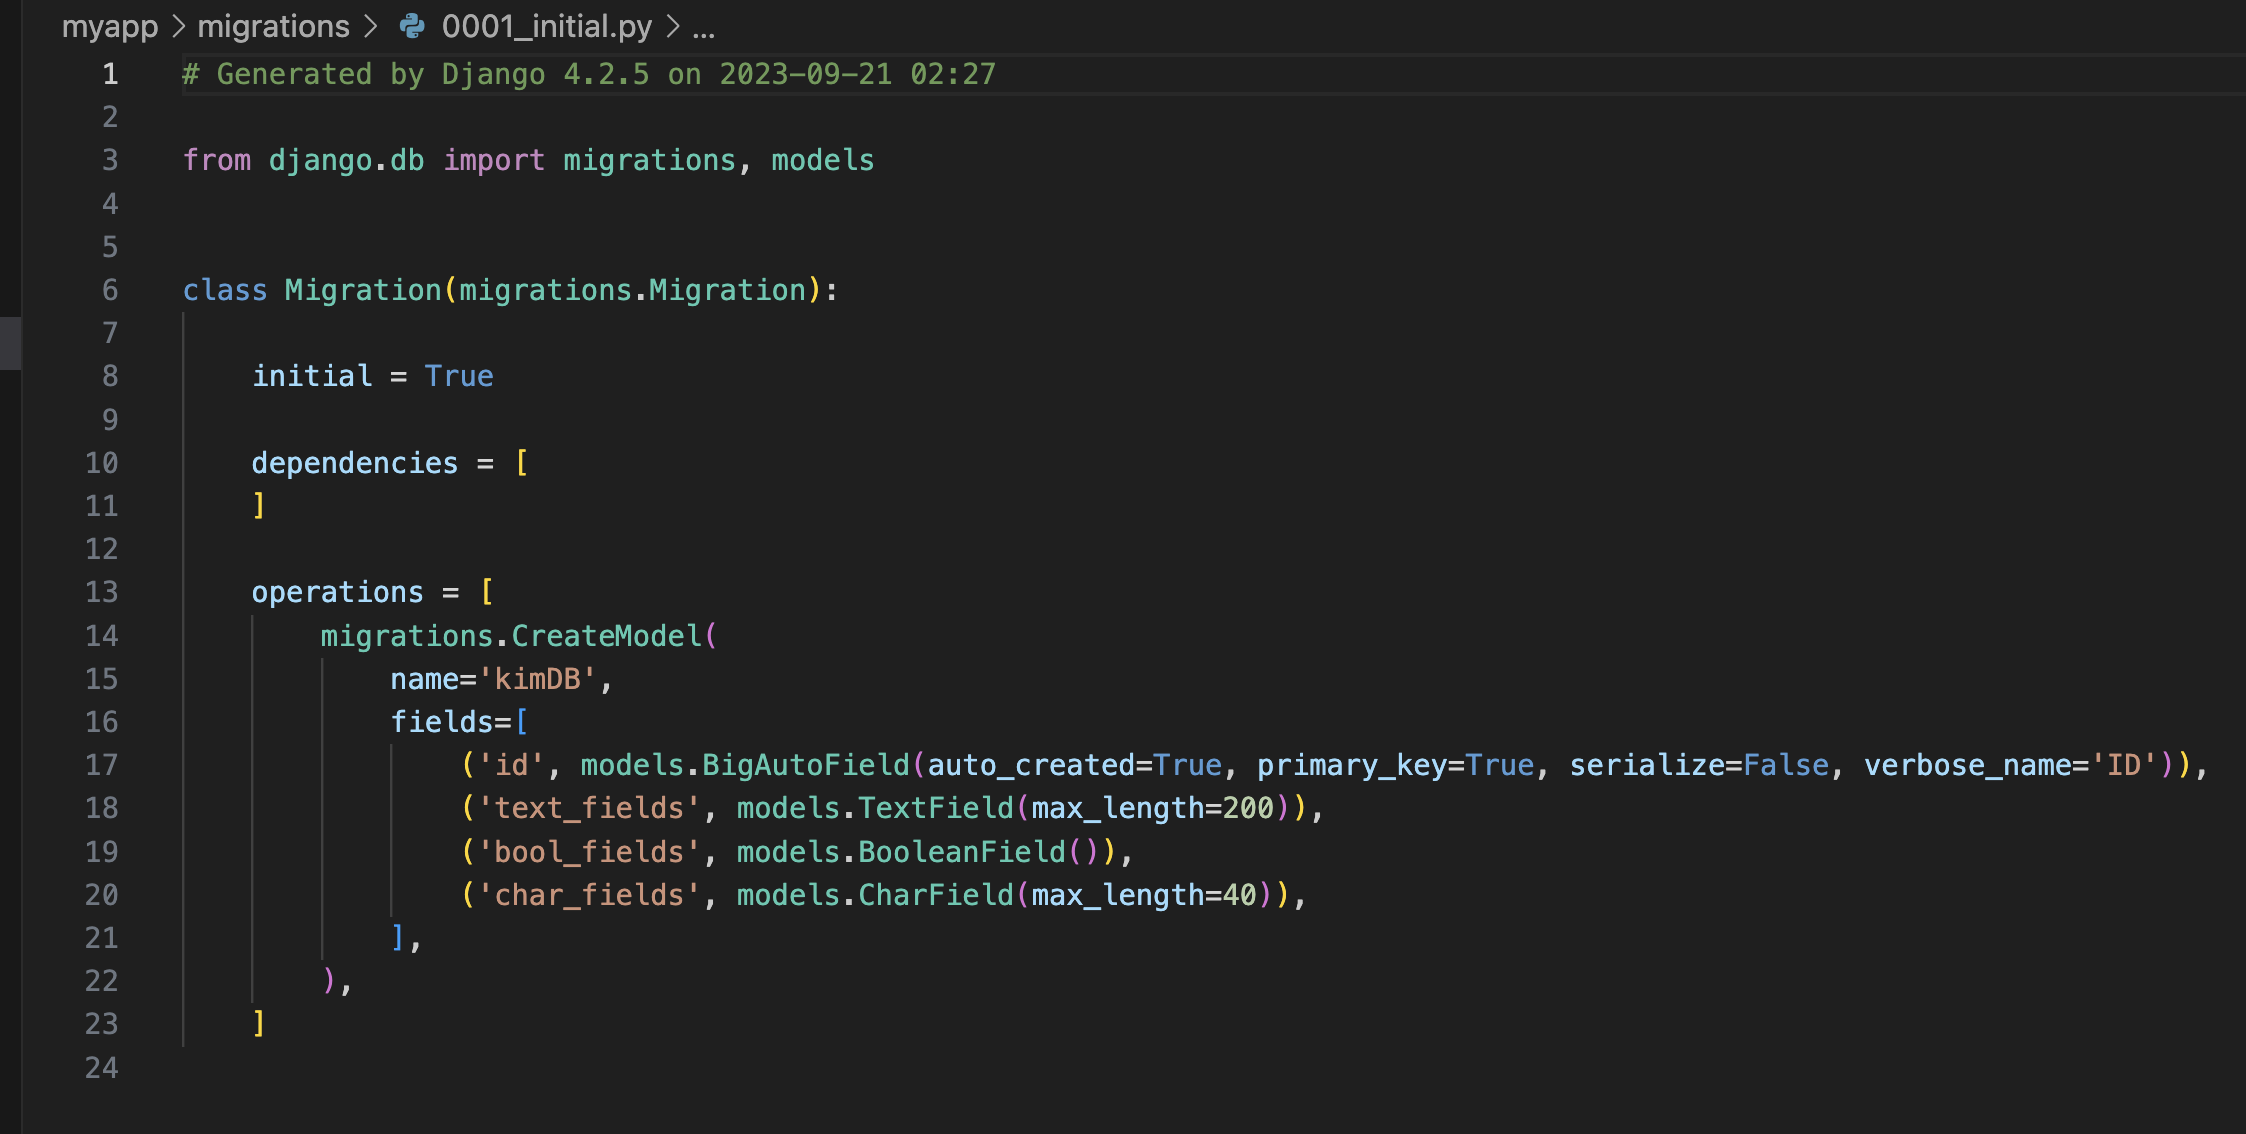Viewport: 2246px width, 1134px height.
Task: Click the 'bool_fields' string
Action: click(590, 852)
